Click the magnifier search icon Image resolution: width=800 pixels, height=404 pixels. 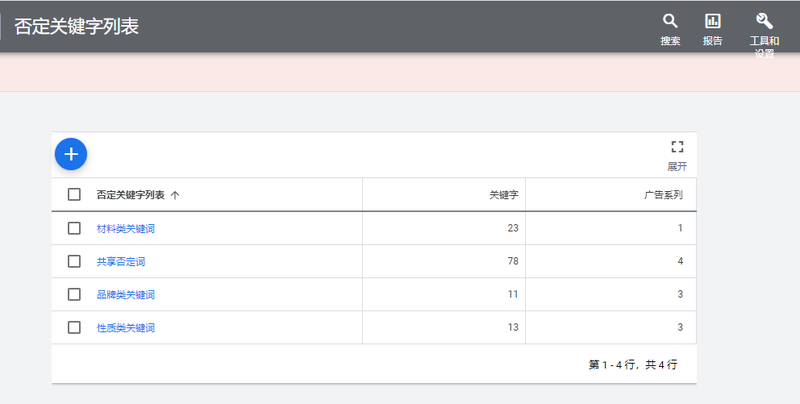point(670,21)
